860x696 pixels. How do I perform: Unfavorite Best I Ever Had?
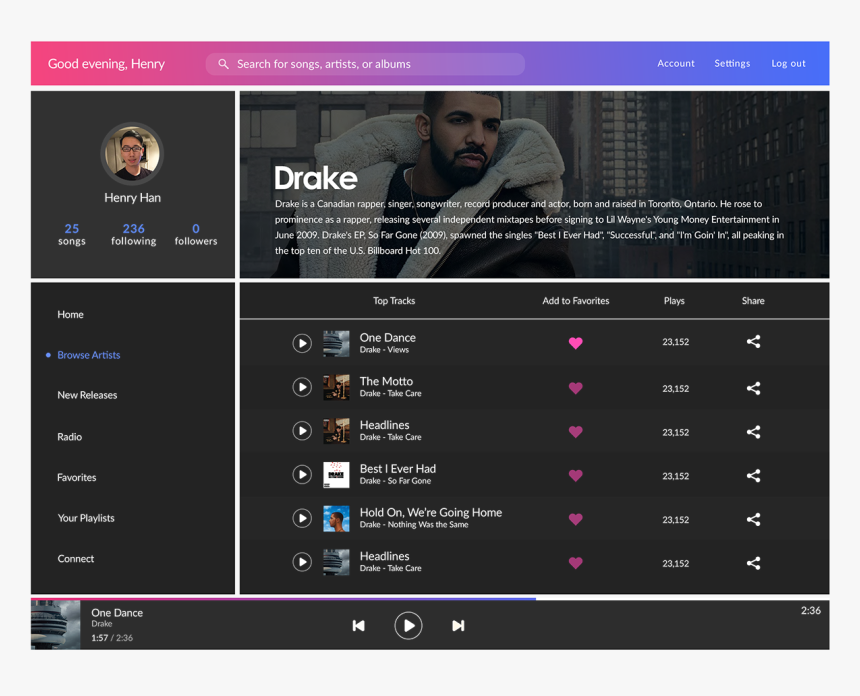575,476
